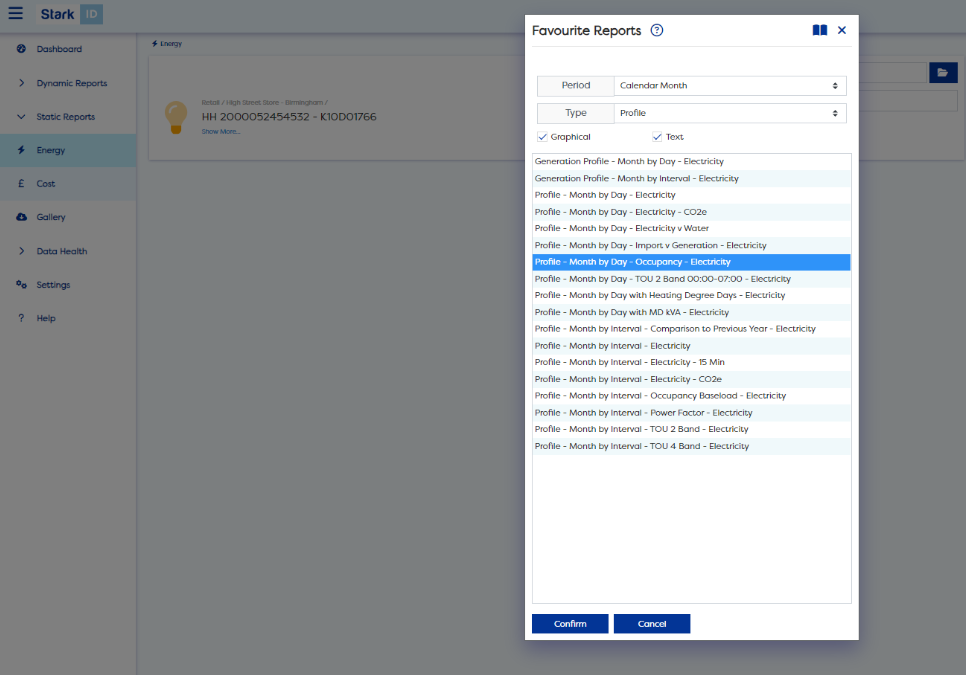Click meter title HH 2000052454532 - K10D01766
966x675 pixels.
(289, 116)
